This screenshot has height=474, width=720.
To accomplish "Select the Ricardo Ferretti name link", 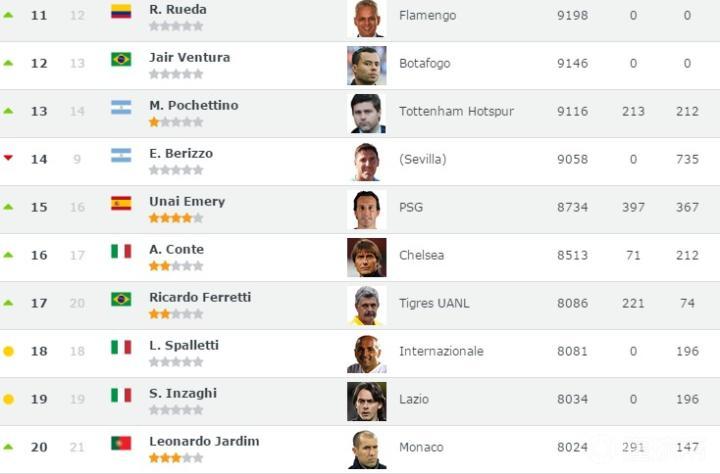I will coord(200,297).
